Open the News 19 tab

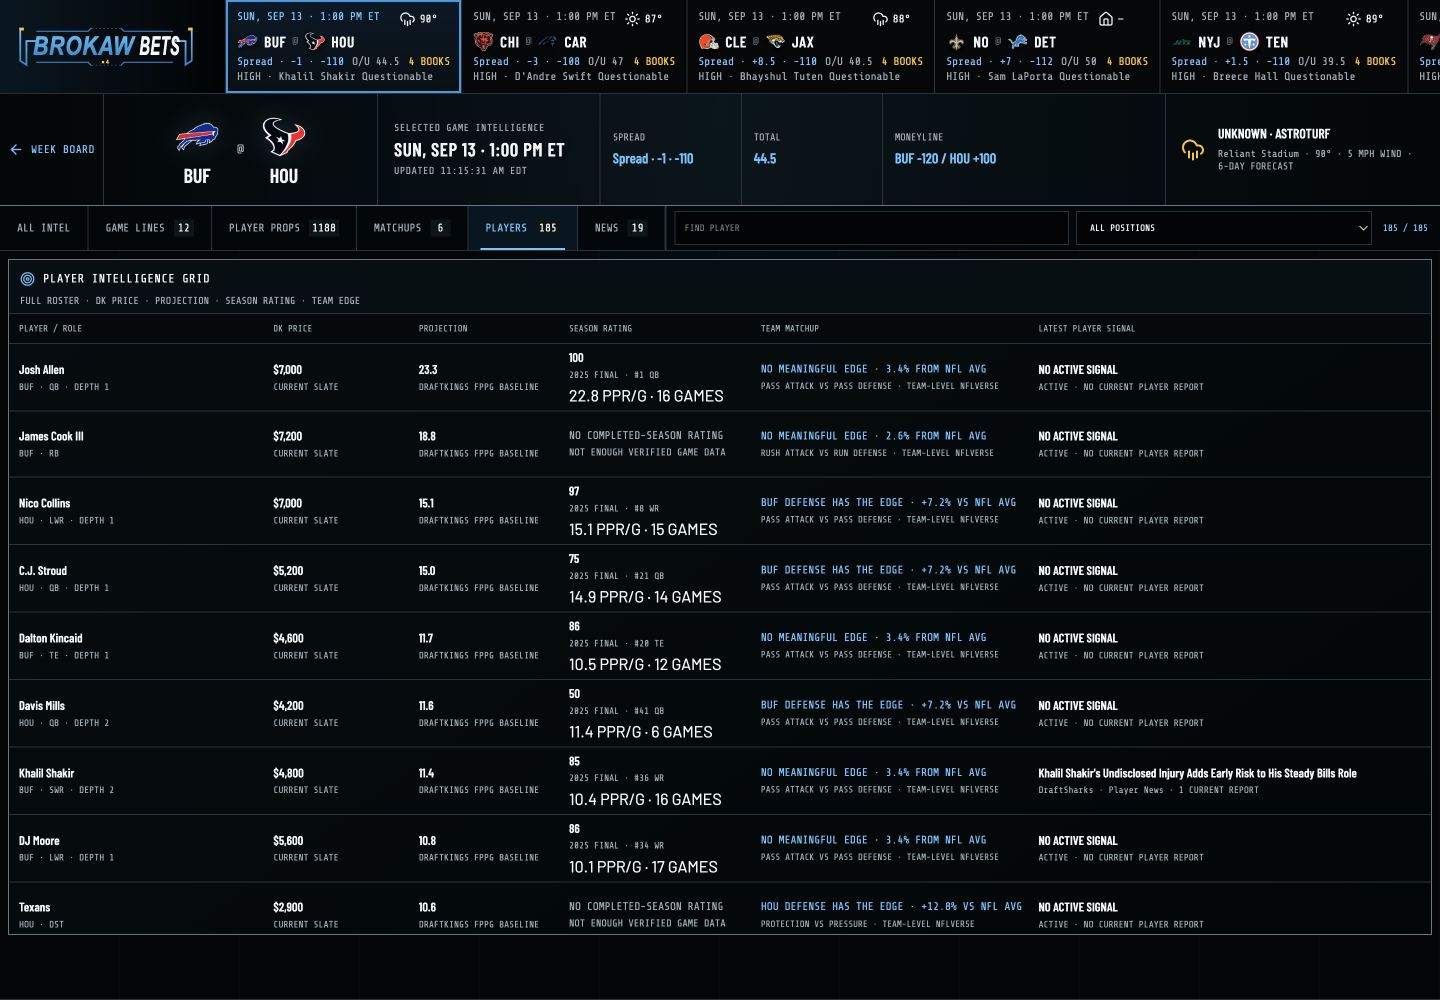click(620, 228)
